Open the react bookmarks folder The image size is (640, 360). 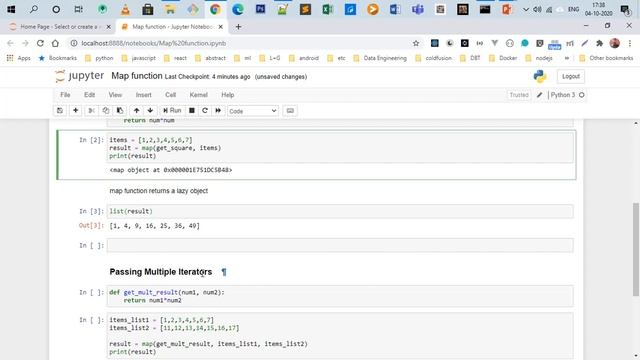coord(175,58)
